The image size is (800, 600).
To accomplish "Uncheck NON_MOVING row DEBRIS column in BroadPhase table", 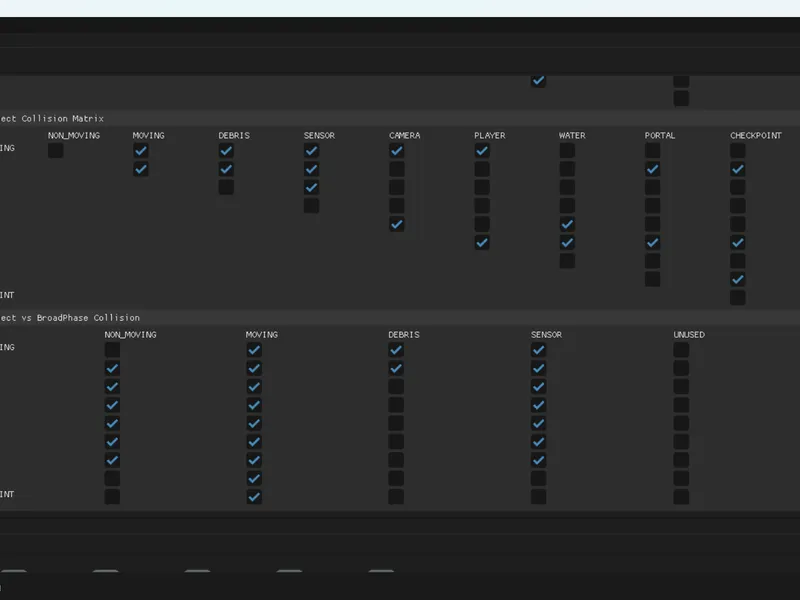I will click(396, 350).
